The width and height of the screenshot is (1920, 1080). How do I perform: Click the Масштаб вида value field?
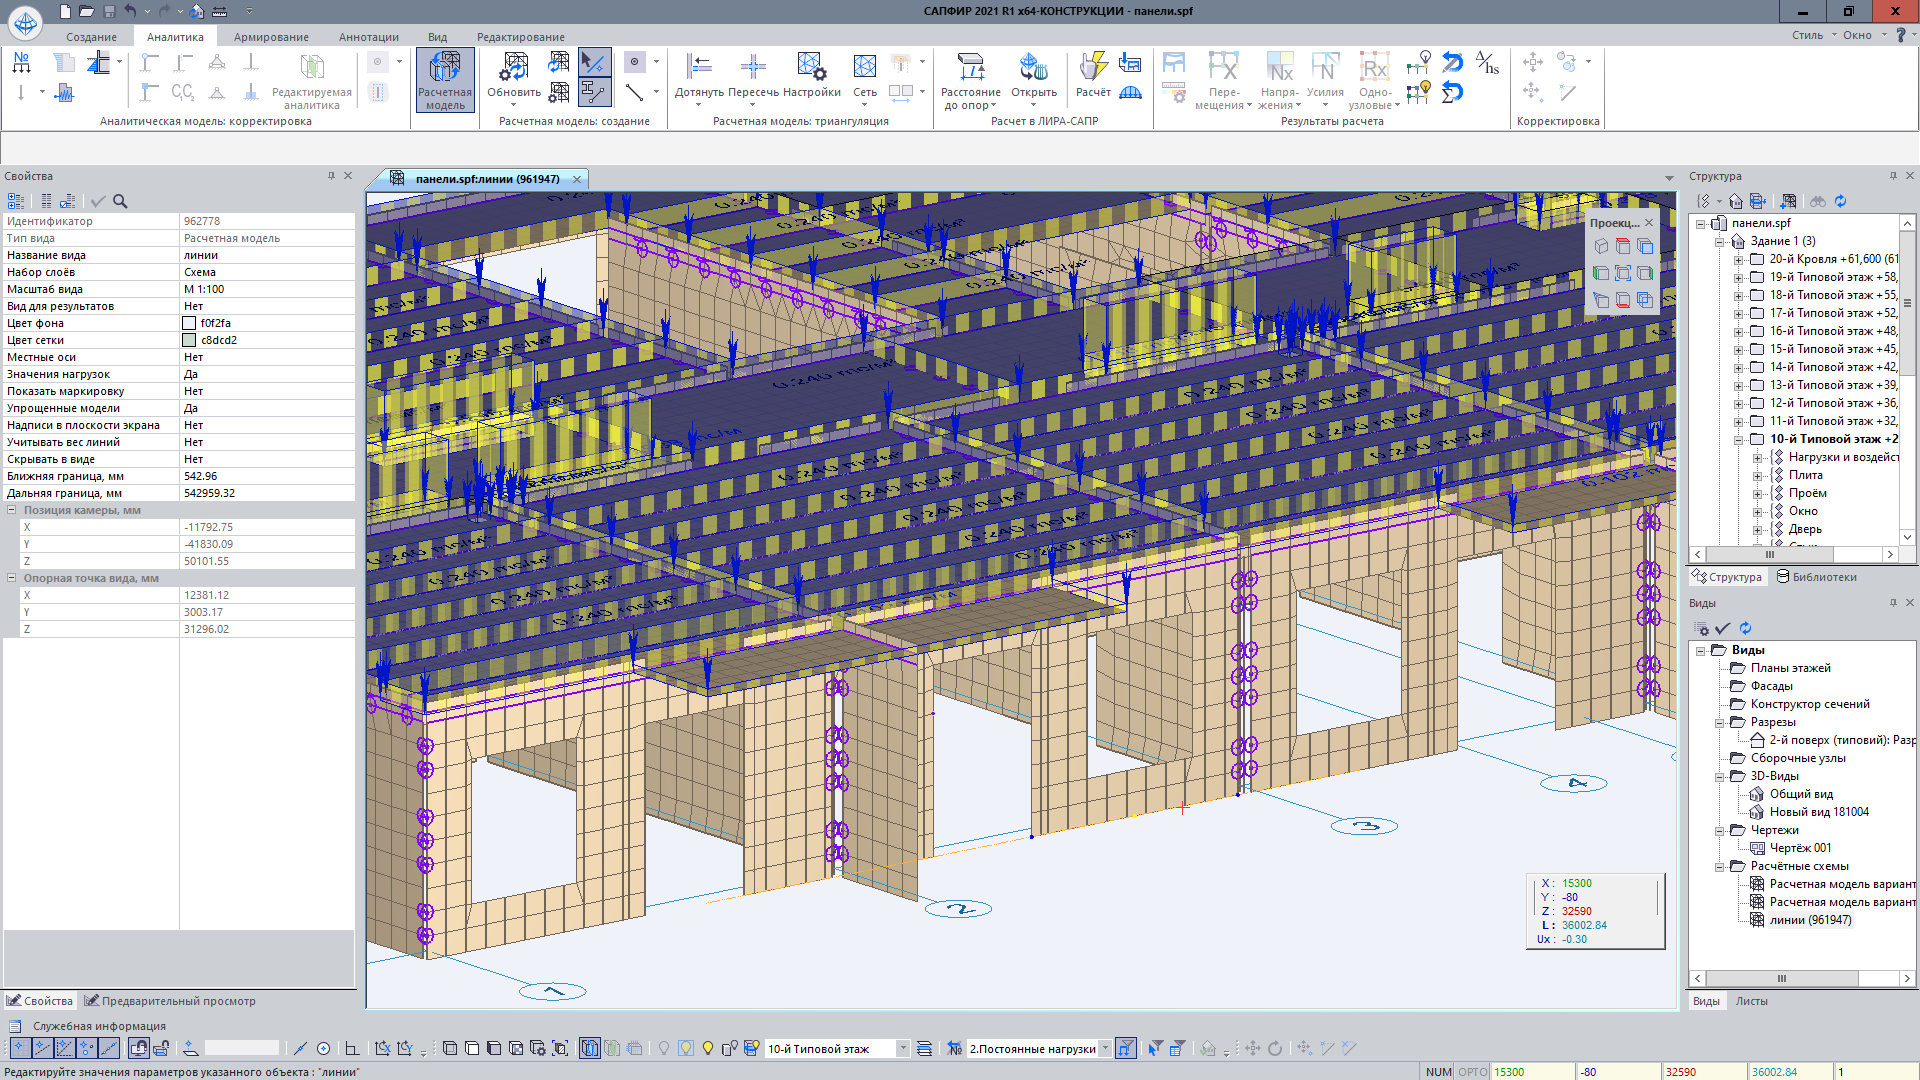tap(266, 289)
